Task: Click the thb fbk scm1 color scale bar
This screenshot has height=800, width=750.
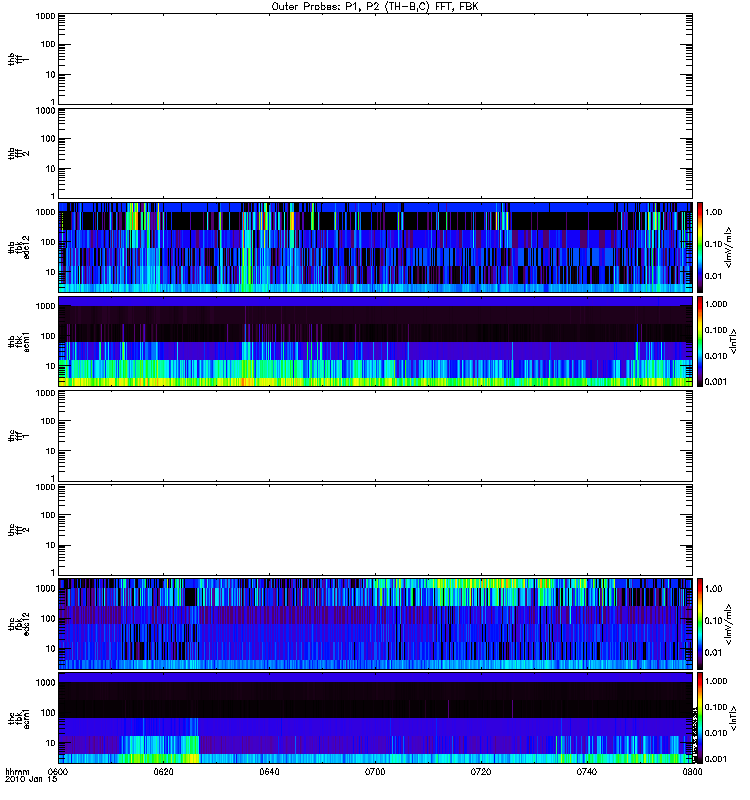Action: (699, 341)
